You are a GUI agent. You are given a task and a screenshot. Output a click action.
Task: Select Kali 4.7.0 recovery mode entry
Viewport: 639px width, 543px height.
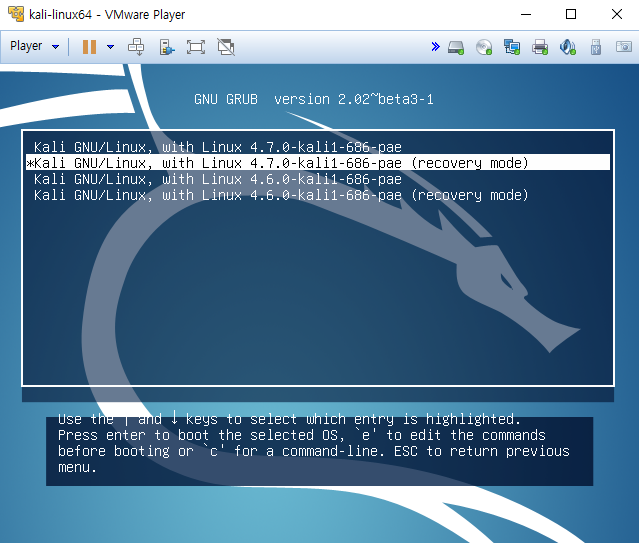pos(318,163)
